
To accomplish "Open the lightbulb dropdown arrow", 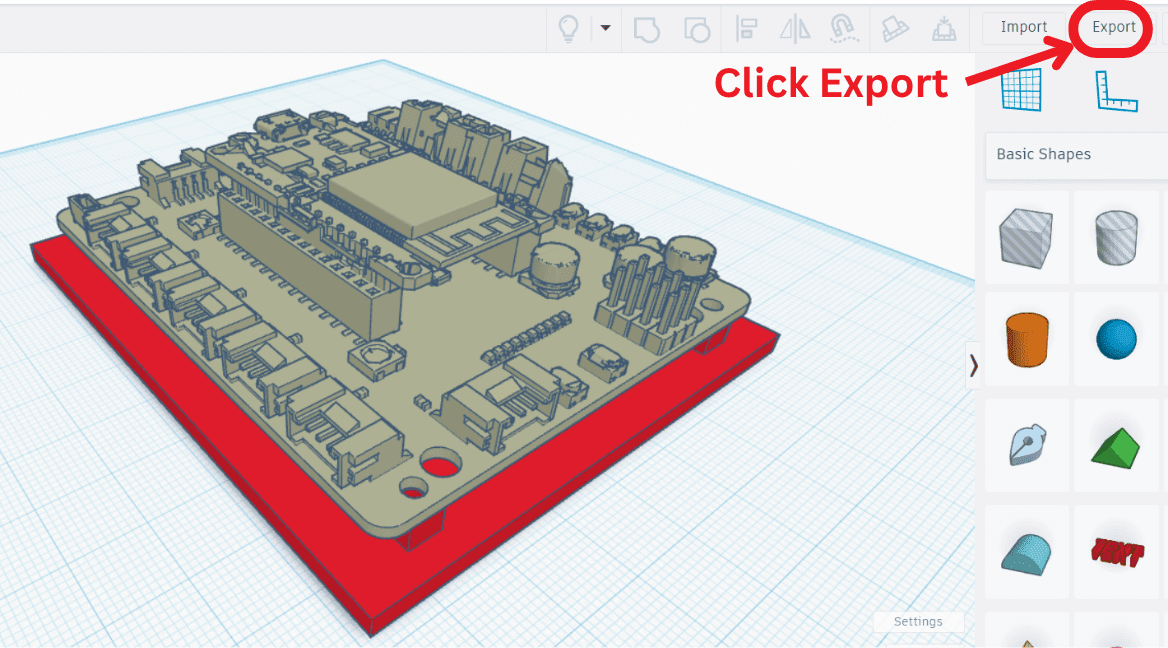I will pos(605,29).
